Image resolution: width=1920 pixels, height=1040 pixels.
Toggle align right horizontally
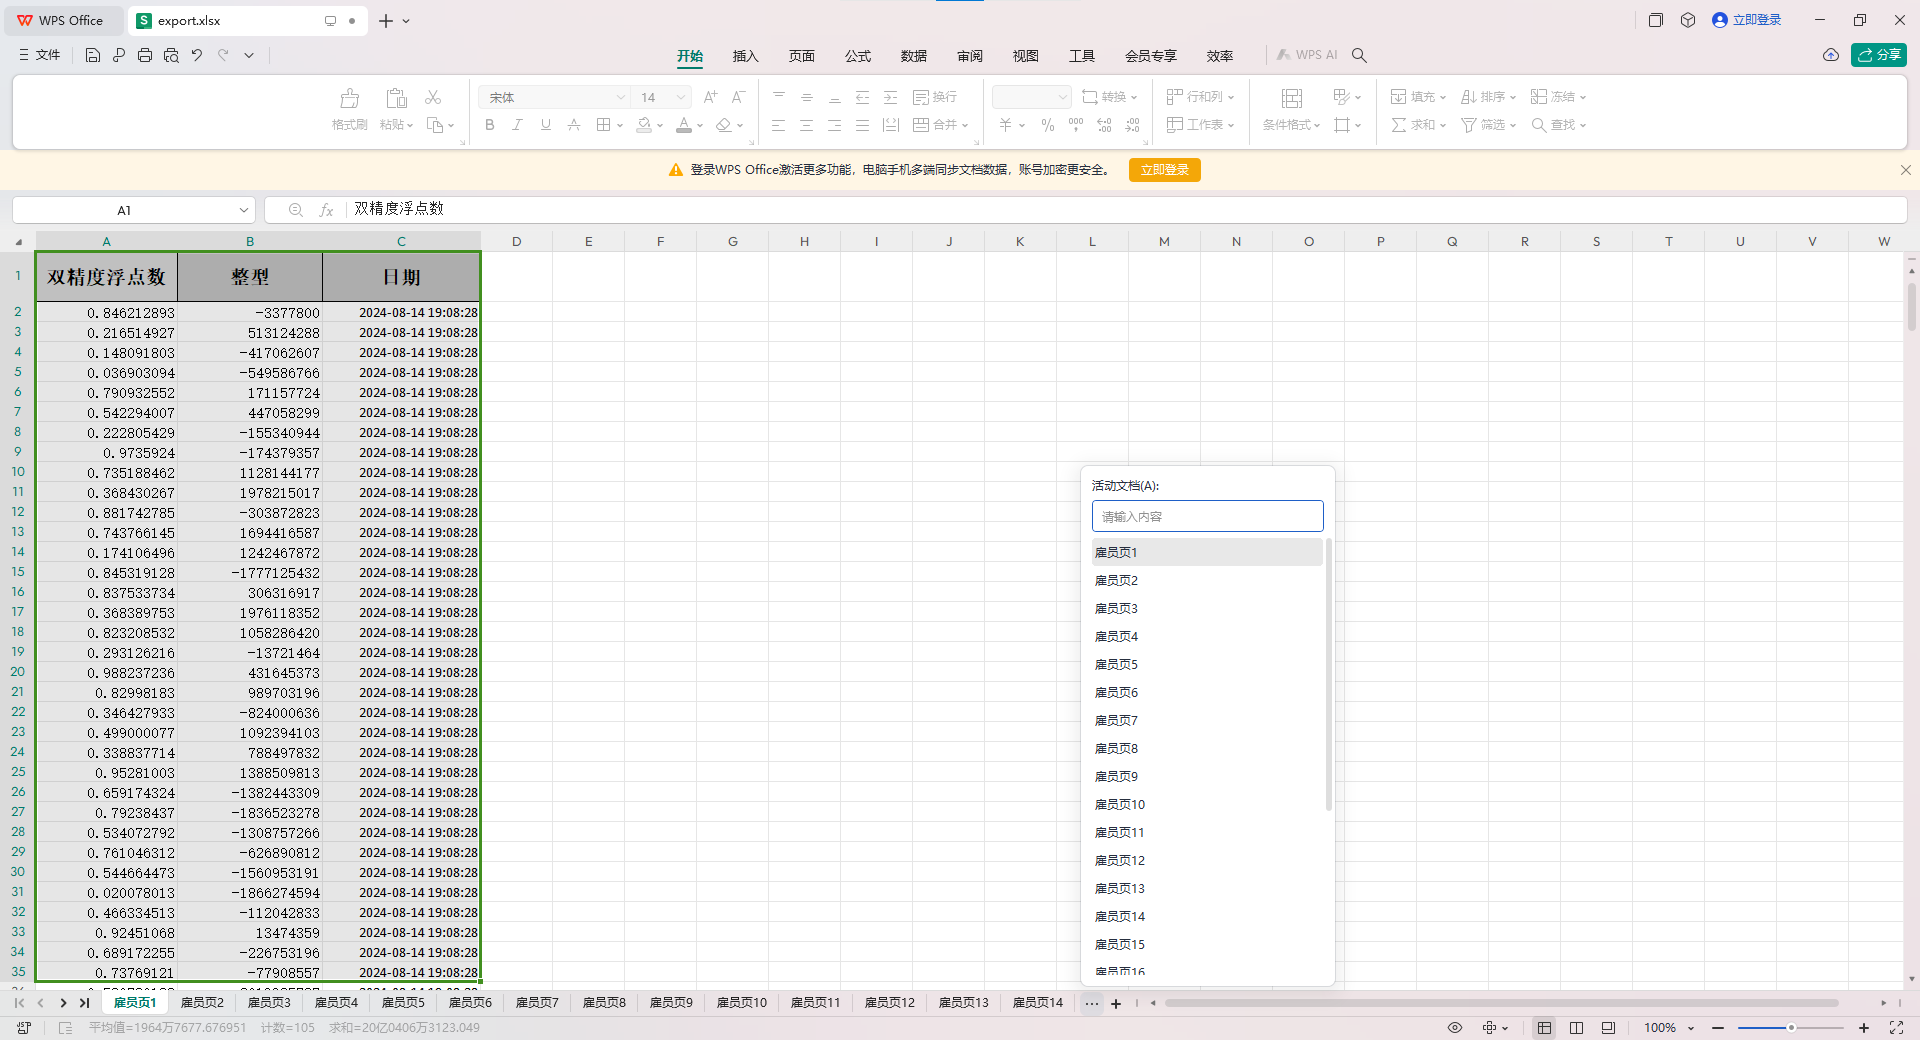[834, 125]
